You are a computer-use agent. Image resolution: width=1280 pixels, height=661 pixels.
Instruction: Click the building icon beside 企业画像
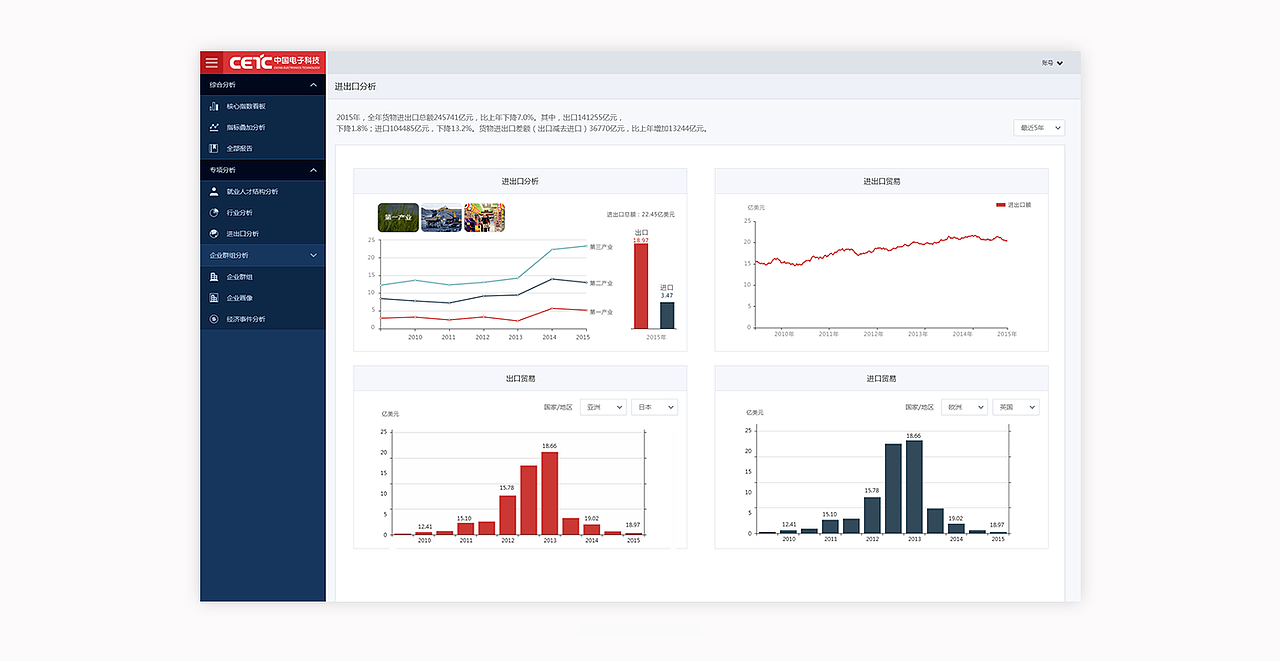click(214, 298)
